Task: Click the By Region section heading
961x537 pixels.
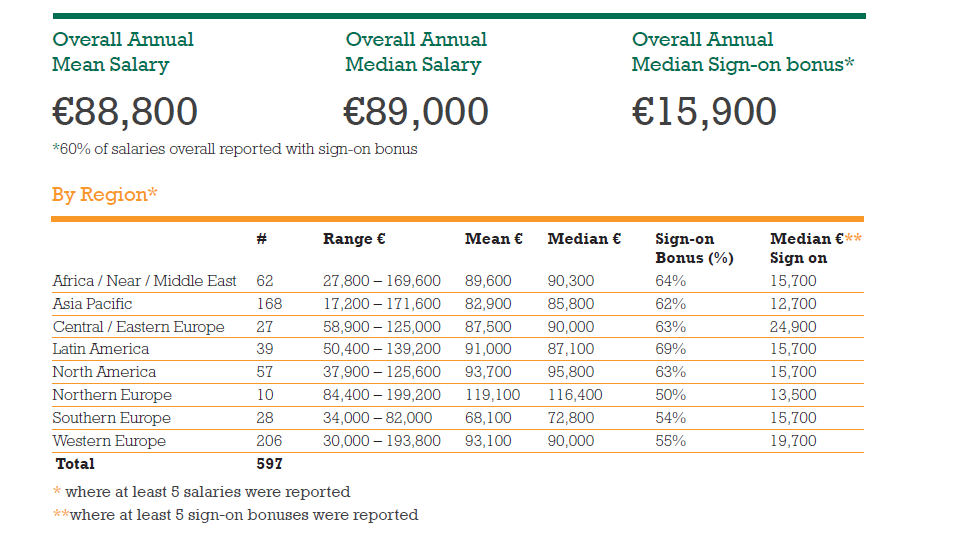Action: (105, 194)
